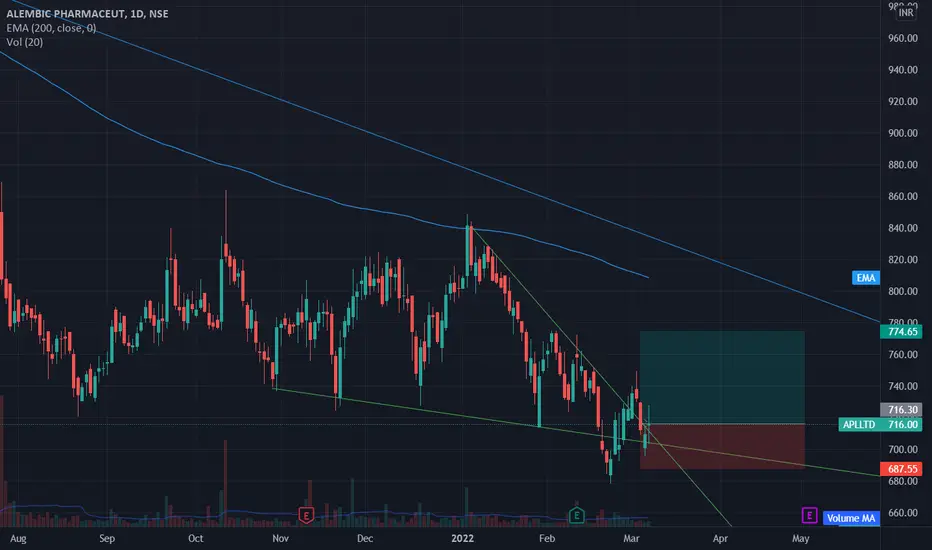Click the APLLTD 716.00 price label
932x550 pixels.
click(x=880, y=425)
